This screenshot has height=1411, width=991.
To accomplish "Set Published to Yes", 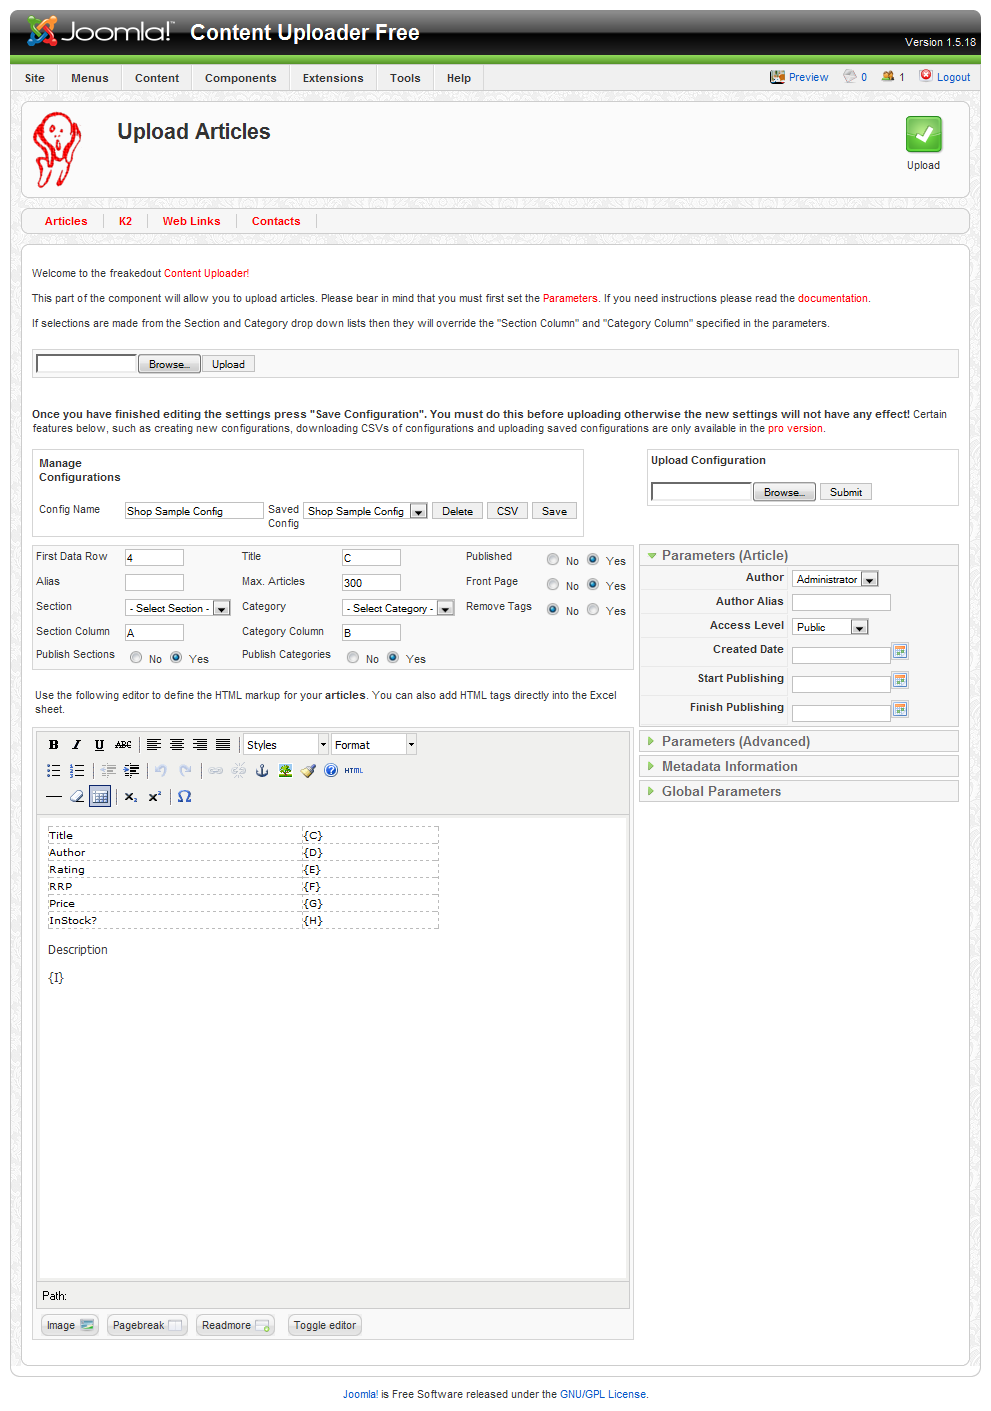I will click(593, 560).
